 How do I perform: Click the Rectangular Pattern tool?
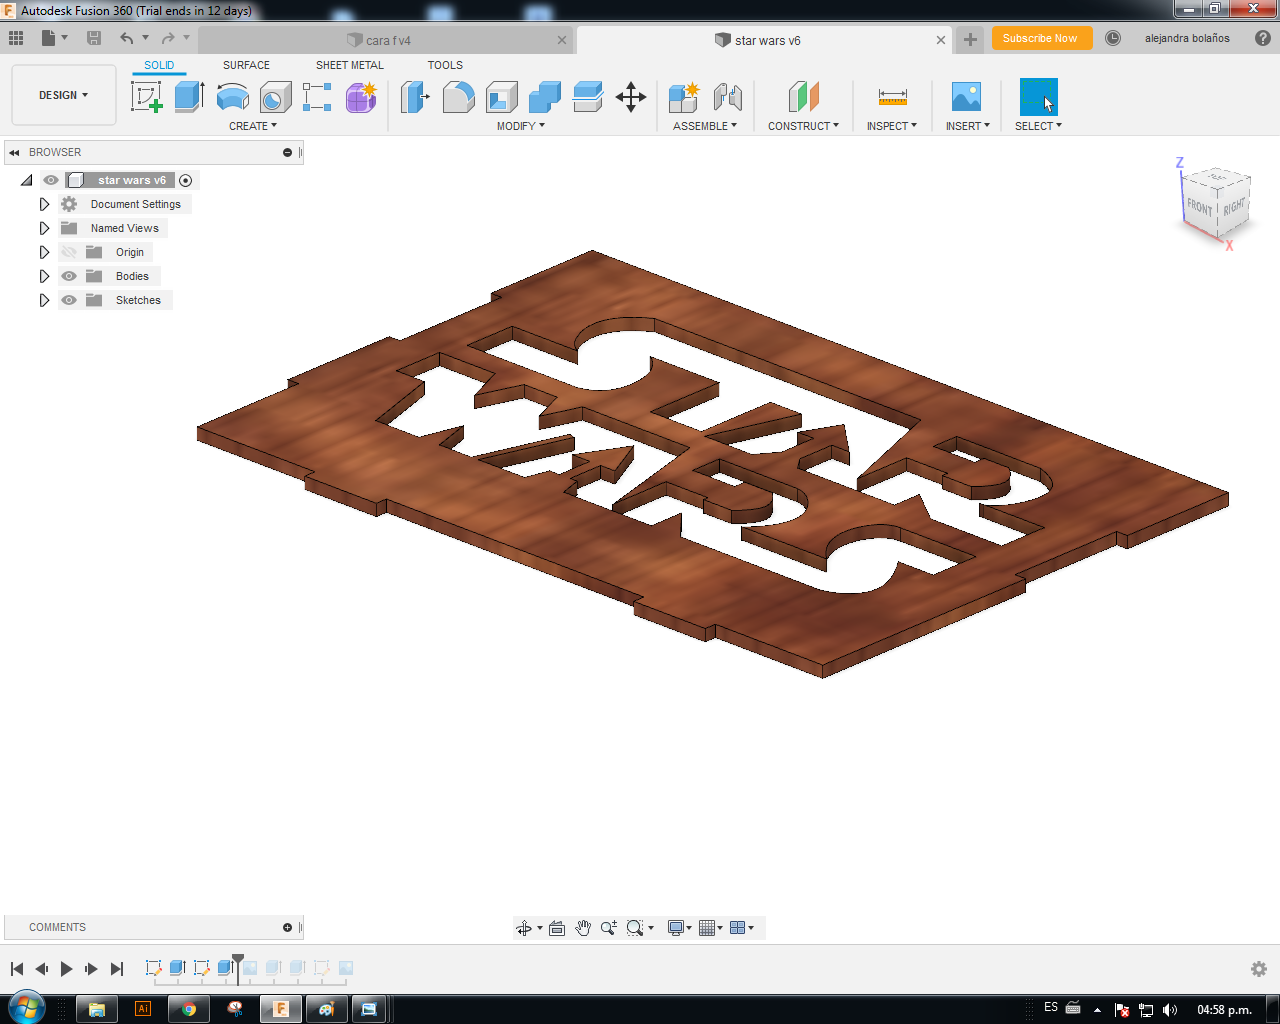317,97
